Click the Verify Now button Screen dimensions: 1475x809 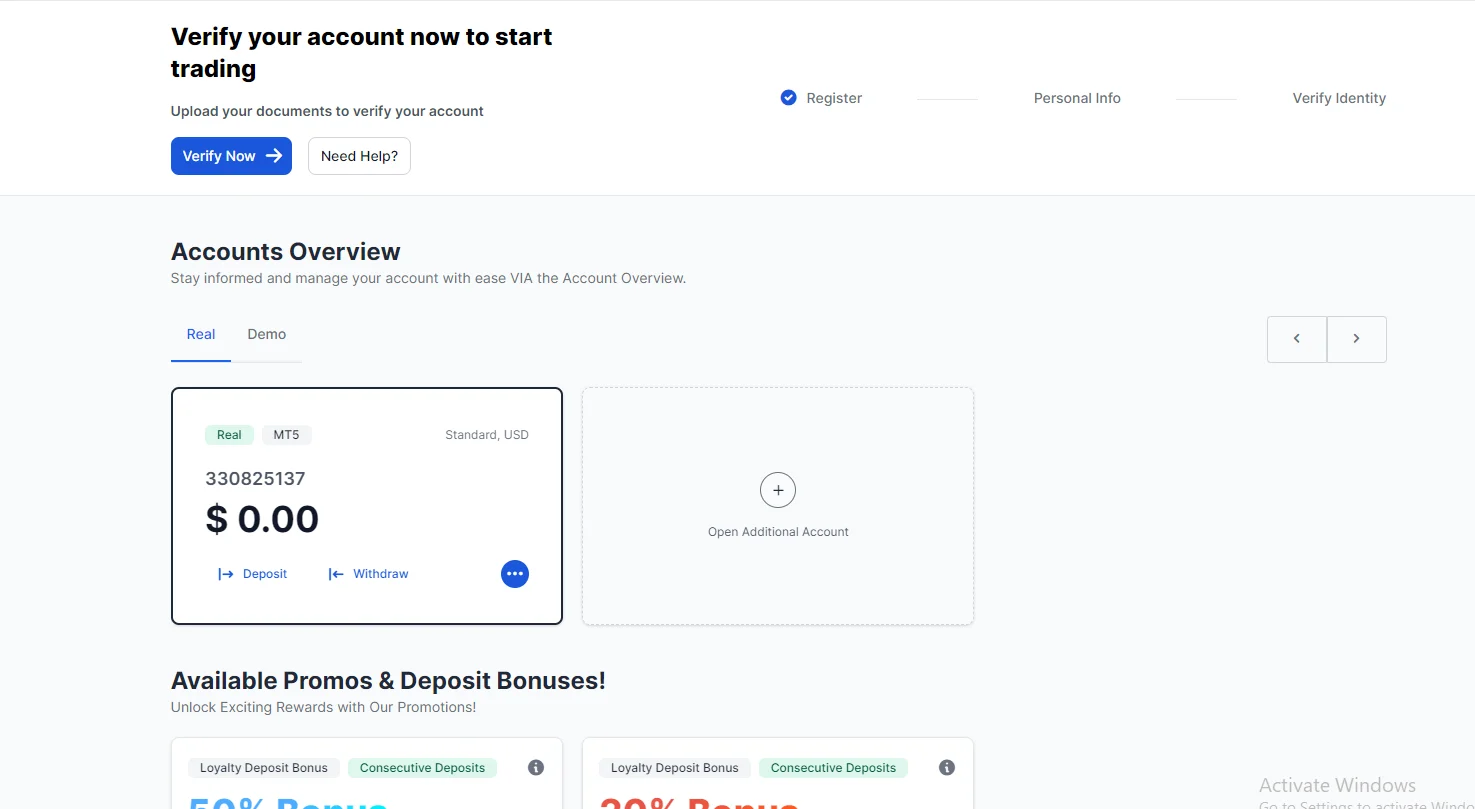click(231, 156)
